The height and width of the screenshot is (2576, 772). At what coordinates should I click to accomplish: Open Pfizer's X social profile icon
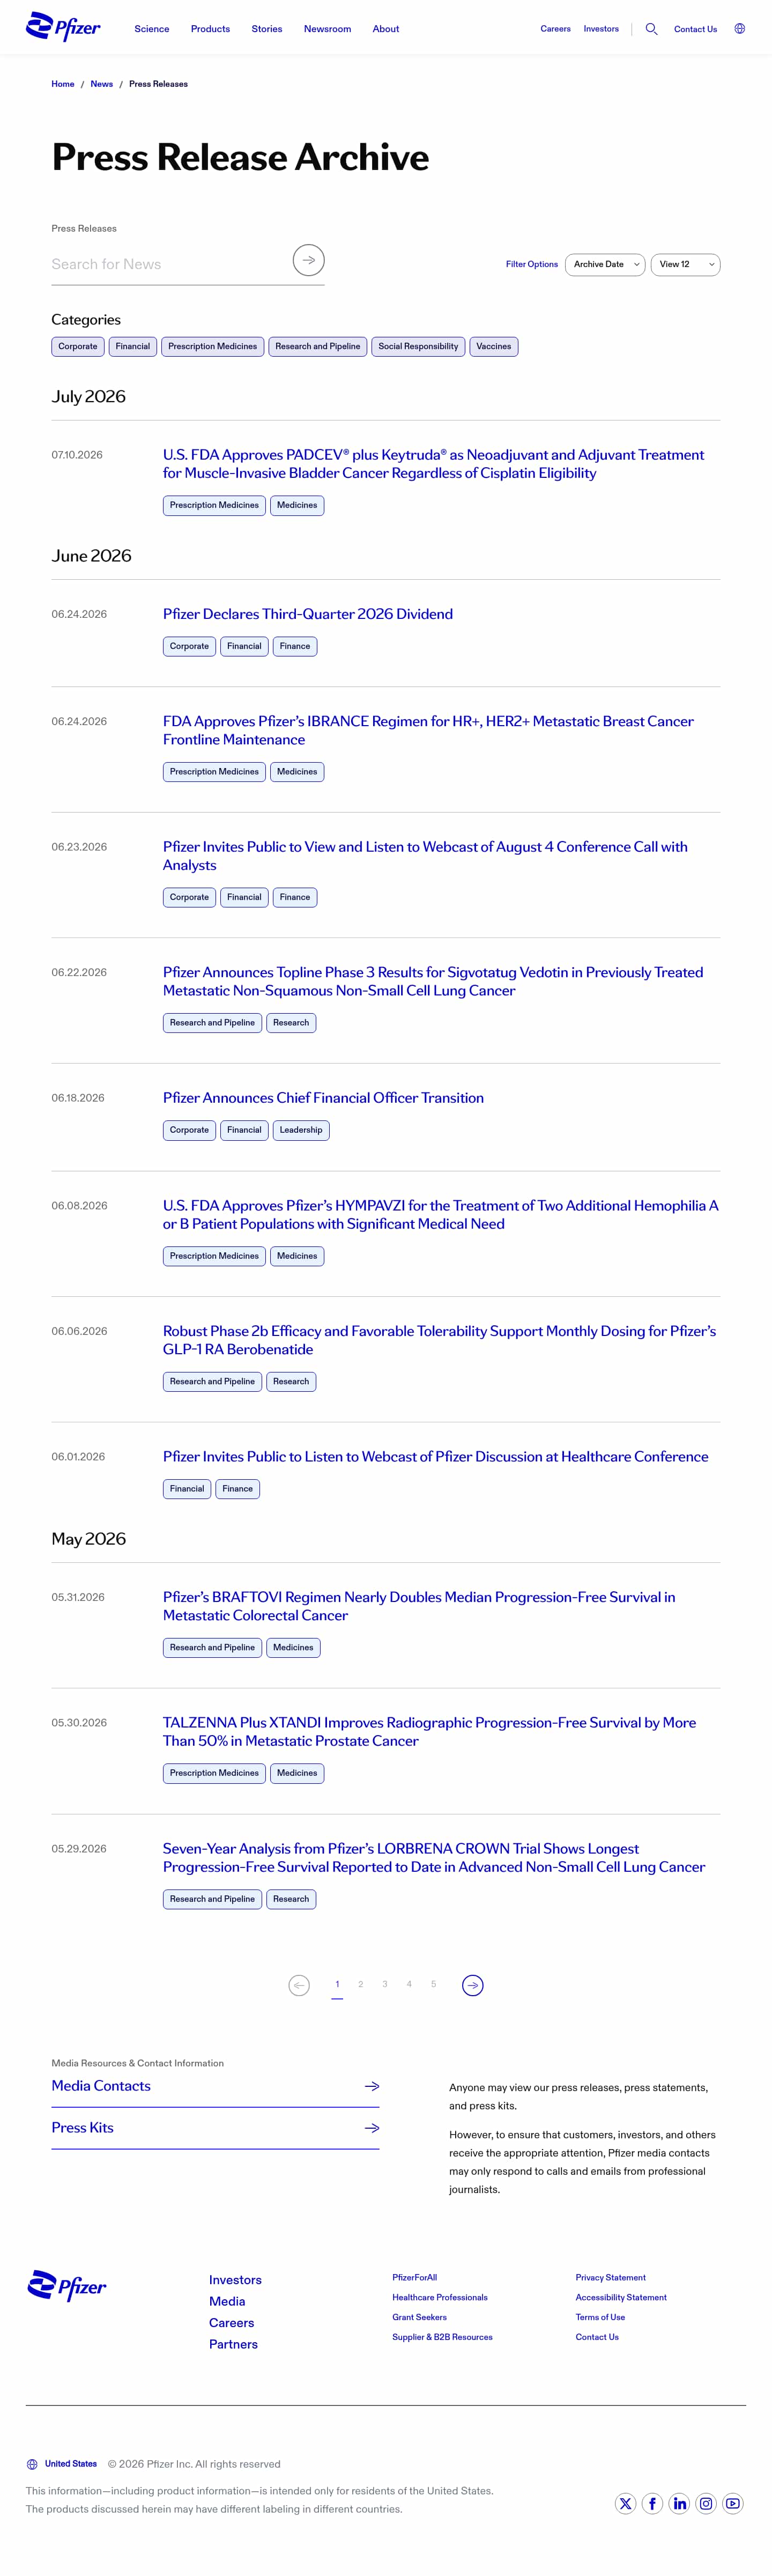tap(626, 2503)
